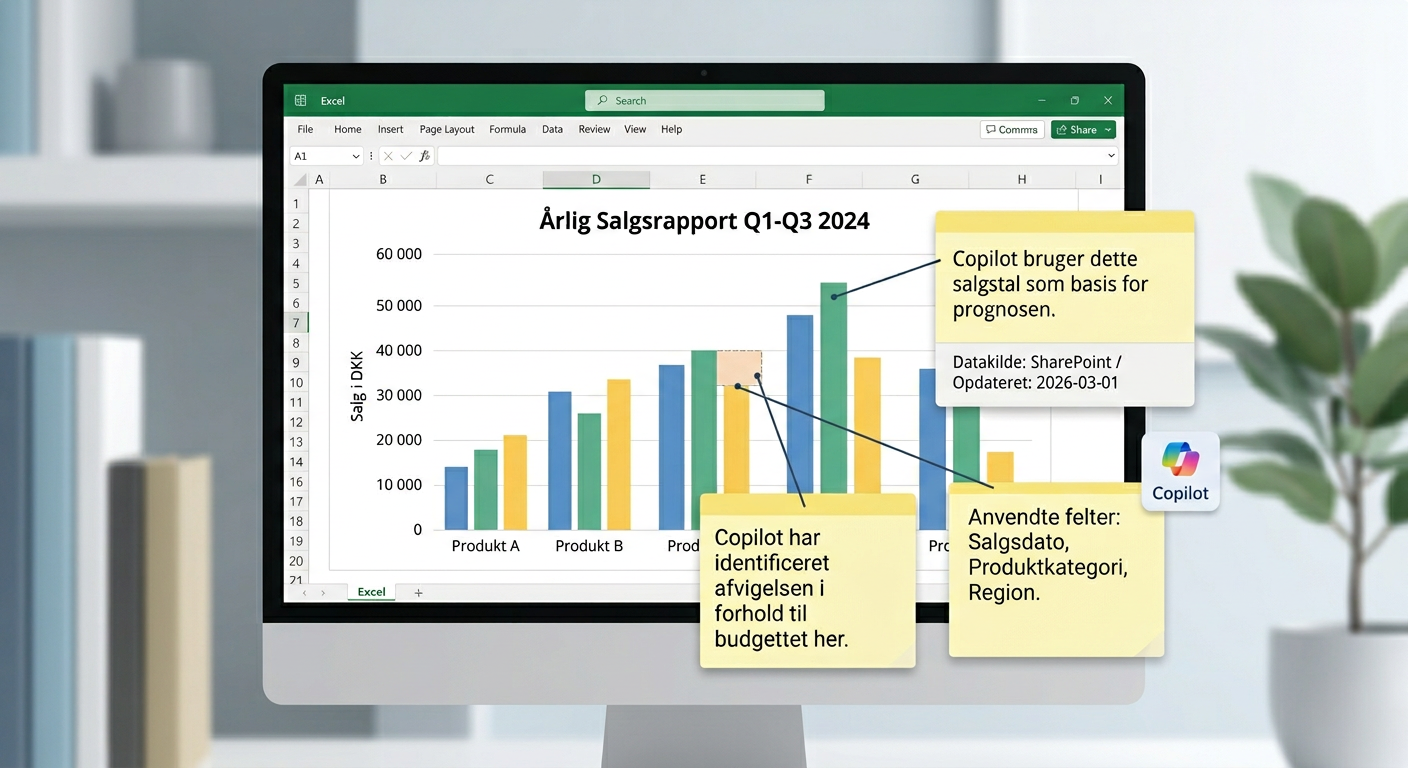Select row header 7
Viewport: 1408px width, 768px height.
[x=295, y=322]
